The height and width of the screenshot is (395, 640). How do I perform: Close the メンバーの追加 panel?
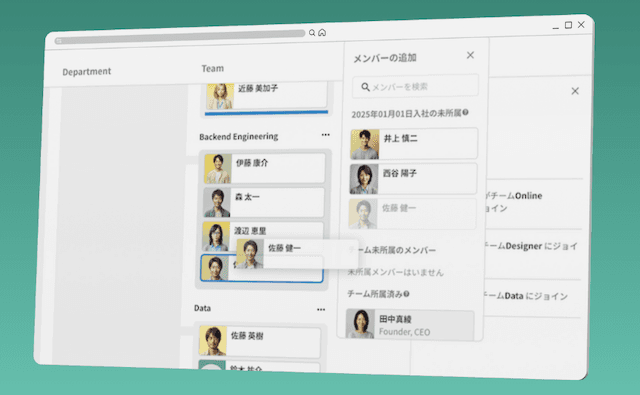470,55
